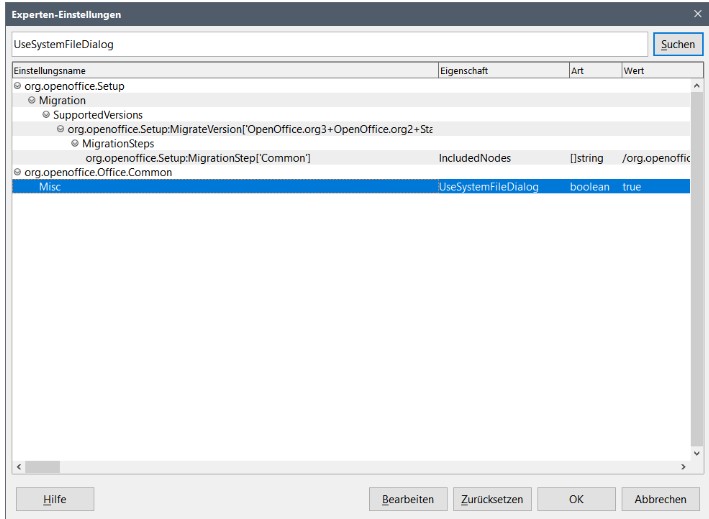Click the horizontal scrollbar left arrow
This screenshot has width=709, height=519.
[19, 467]
